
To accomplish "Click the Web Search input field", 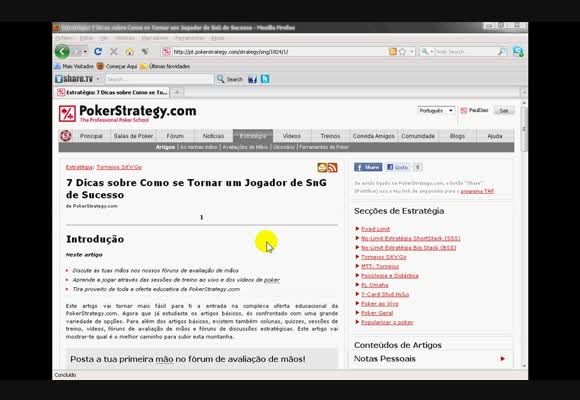I will [466, 52].
